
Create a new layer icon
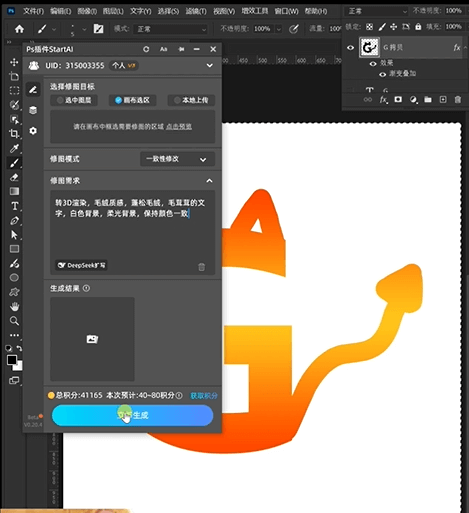coord(443,99)
